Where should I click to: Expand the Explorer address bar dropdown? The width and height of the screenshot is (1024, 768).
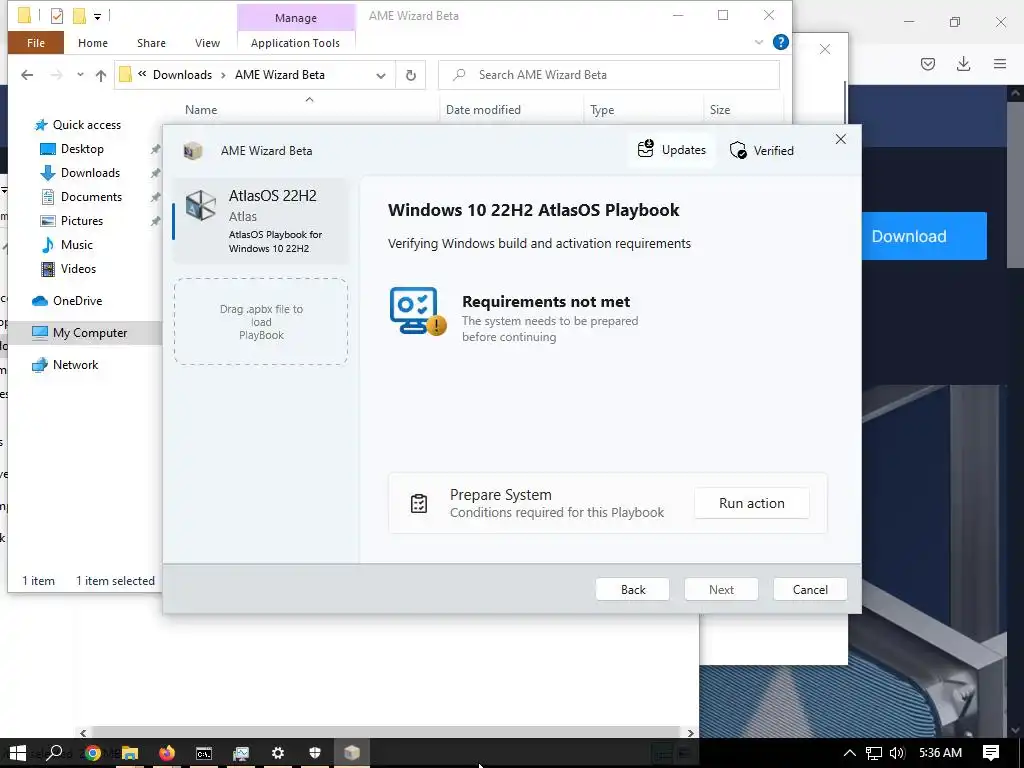tap(381, 76)
